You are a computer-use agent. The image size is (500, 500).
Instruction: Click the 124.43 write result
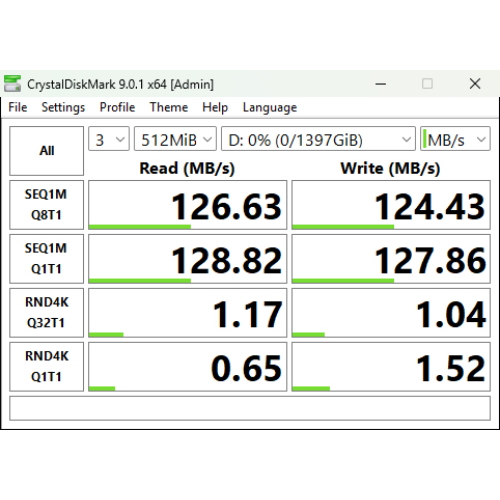[391, 205]
